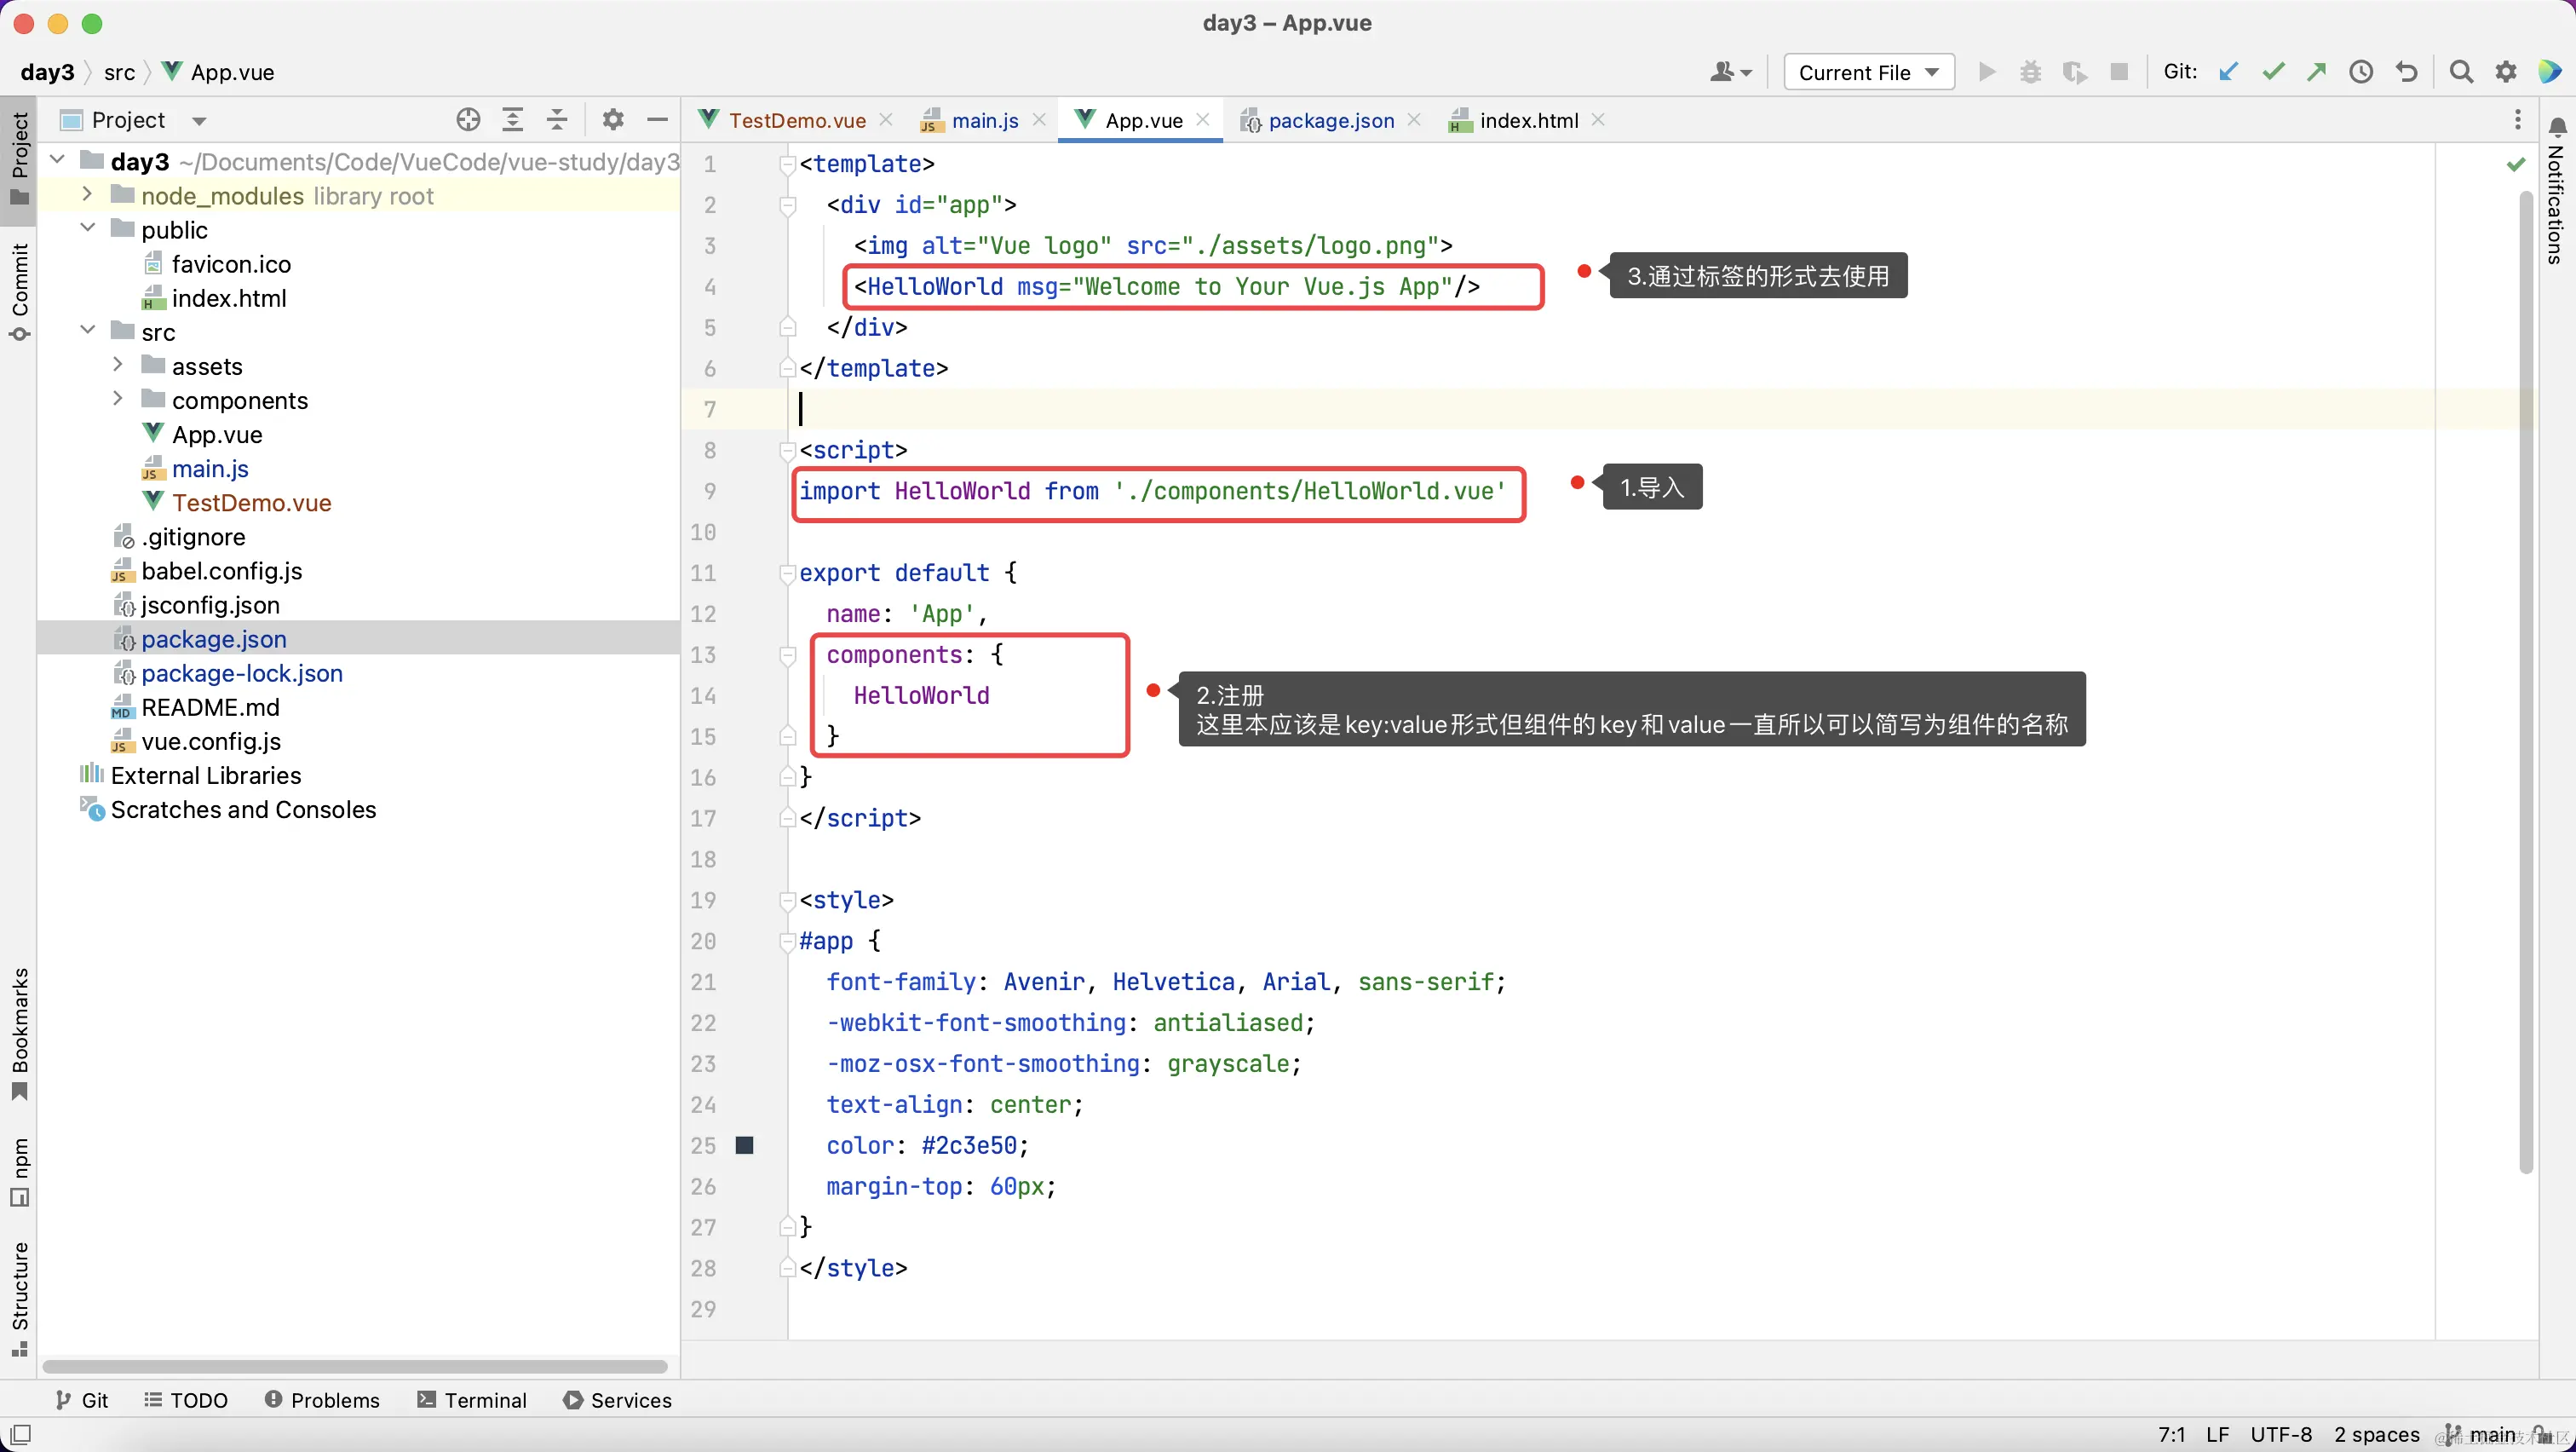Click the #2c3e50 color swatch in gutter

[745, 1145]
